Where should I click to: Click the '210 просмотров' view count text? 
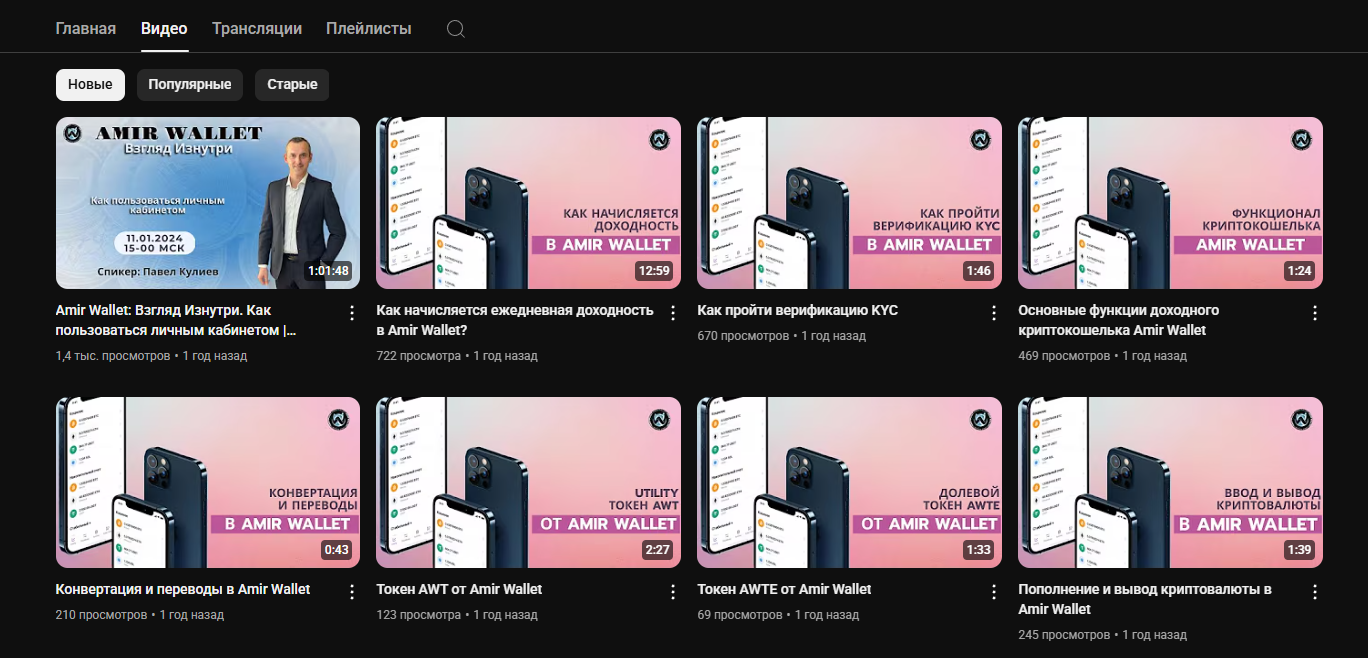101,615
